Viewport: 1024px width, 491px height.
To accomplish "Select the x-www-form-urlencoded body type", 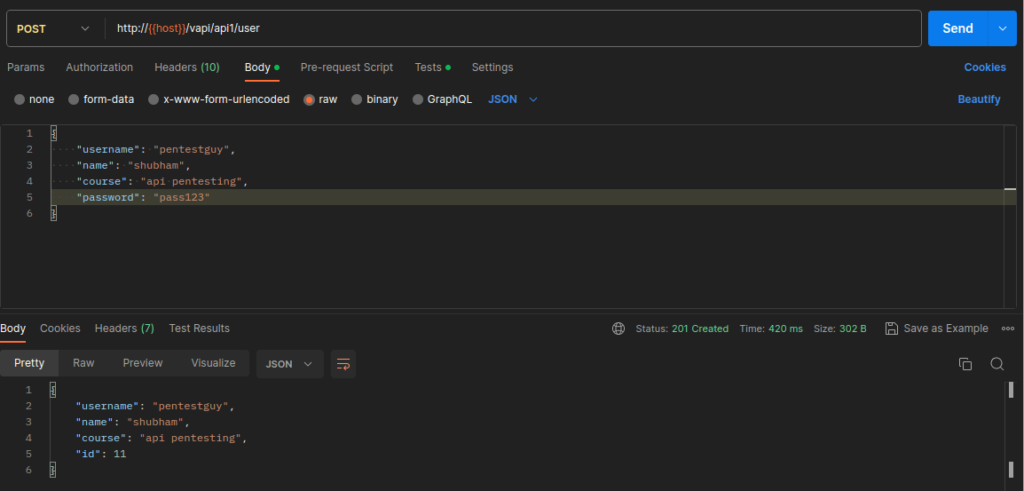I will [x=219, y=99].
